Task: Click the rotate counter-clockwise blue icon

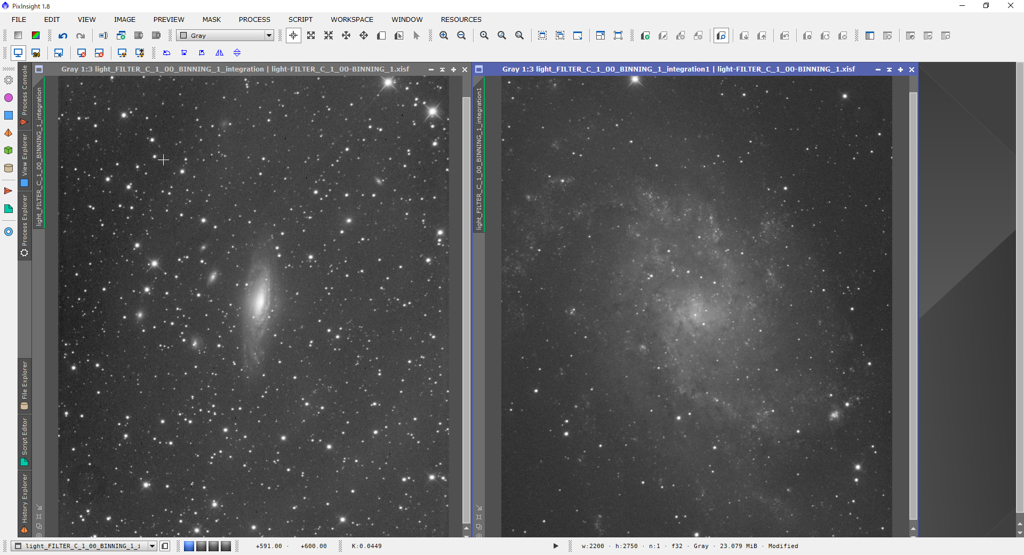Action: click(167, 53)
